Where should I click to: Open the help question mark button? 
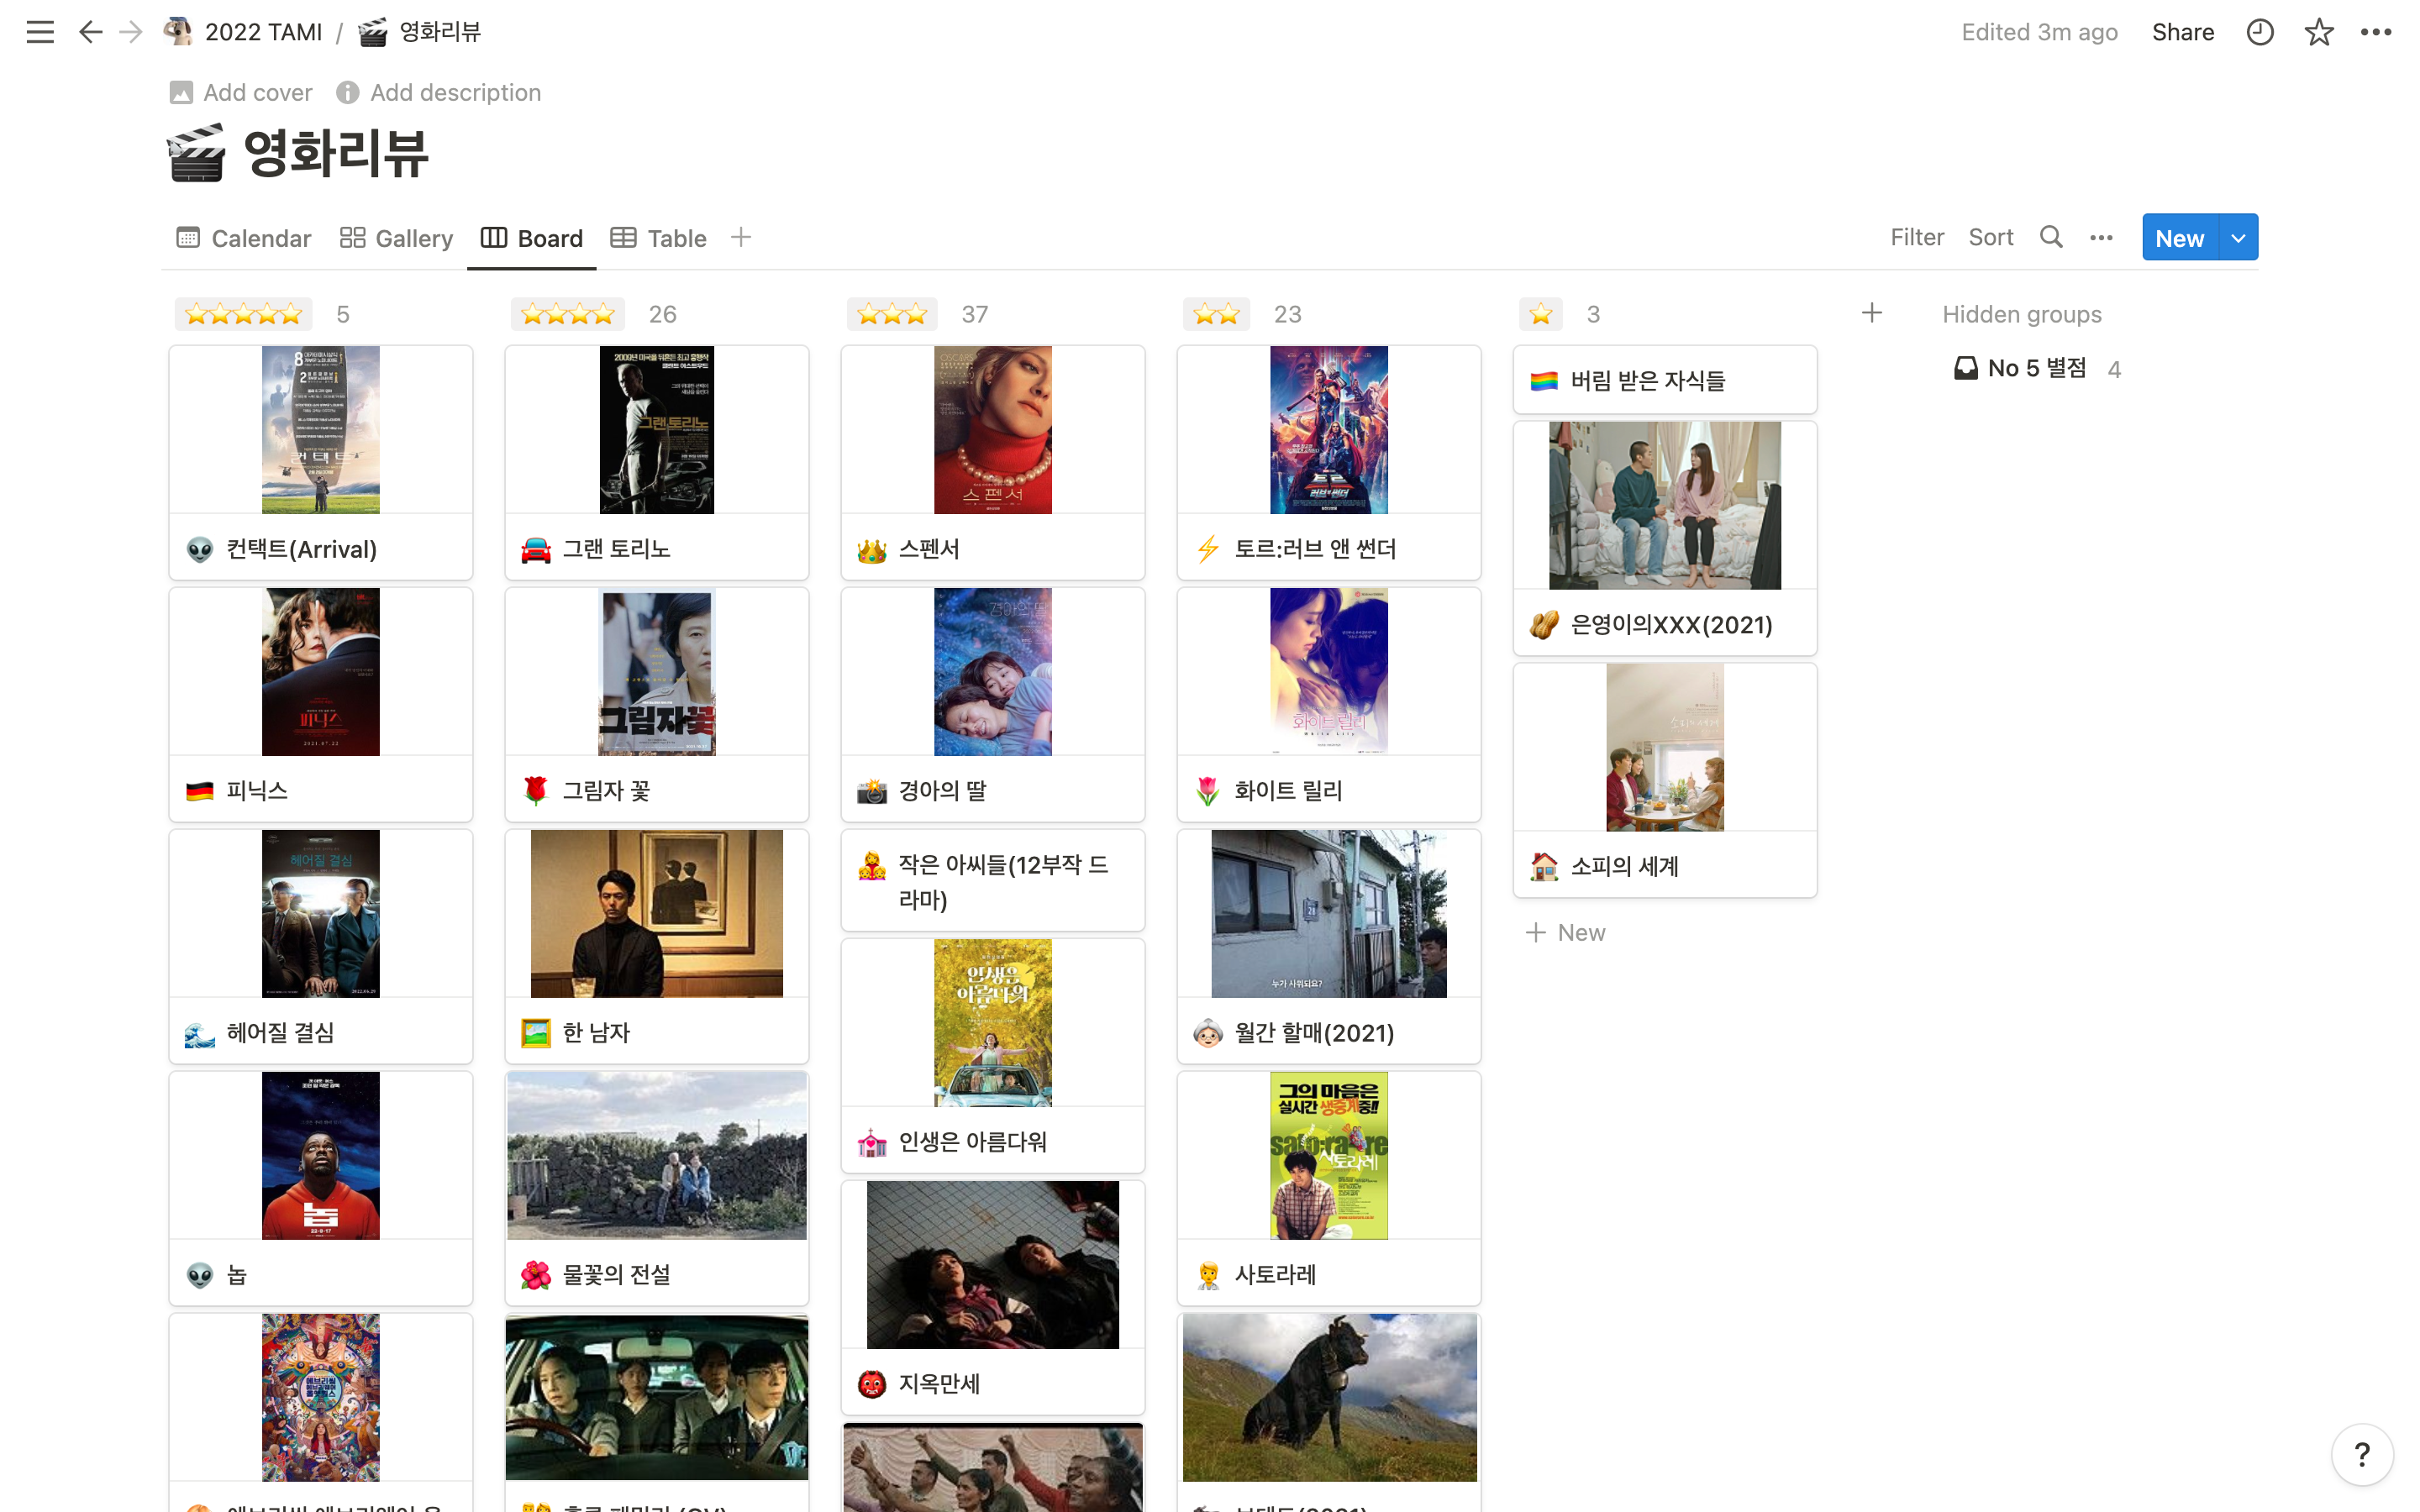2362,1453
